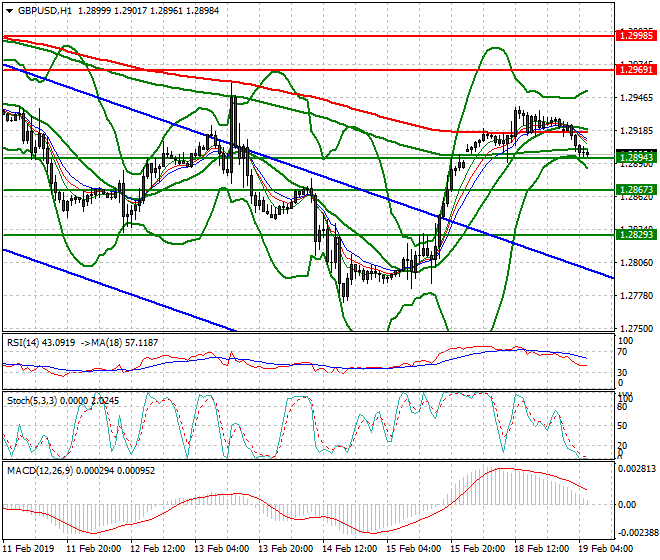660x560 pixels.
Task: Click the GBPUSD,H1 chart title text
Action: pyautogui.click(x=44, y=11)
